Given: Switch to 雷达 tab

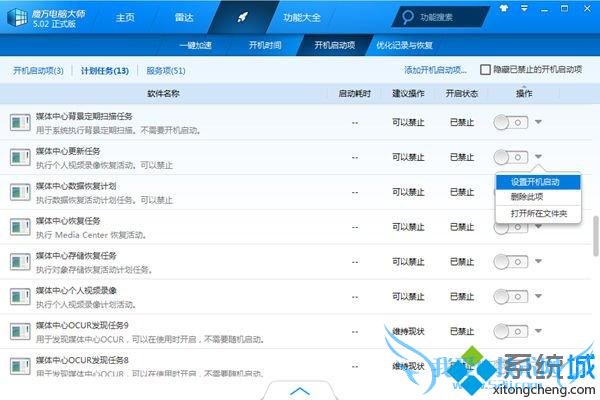Looking at the screenshot, I should [184, 18].
